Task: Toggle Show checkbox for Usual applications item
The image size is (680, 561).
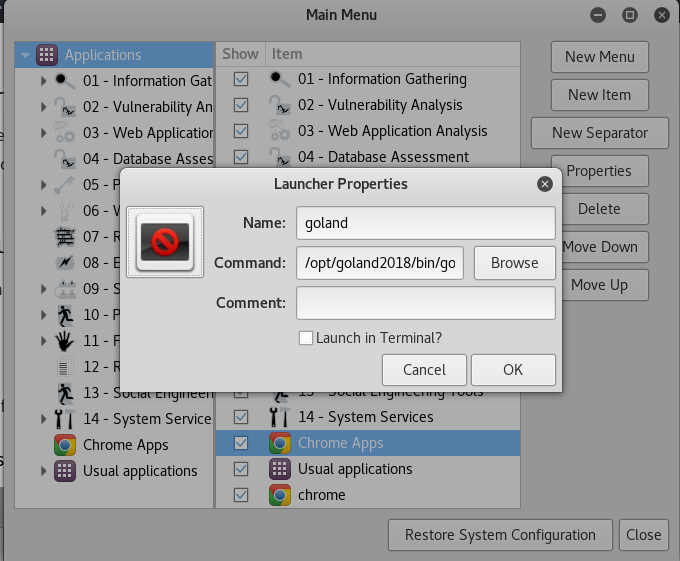Action: (x=241, y=469)
